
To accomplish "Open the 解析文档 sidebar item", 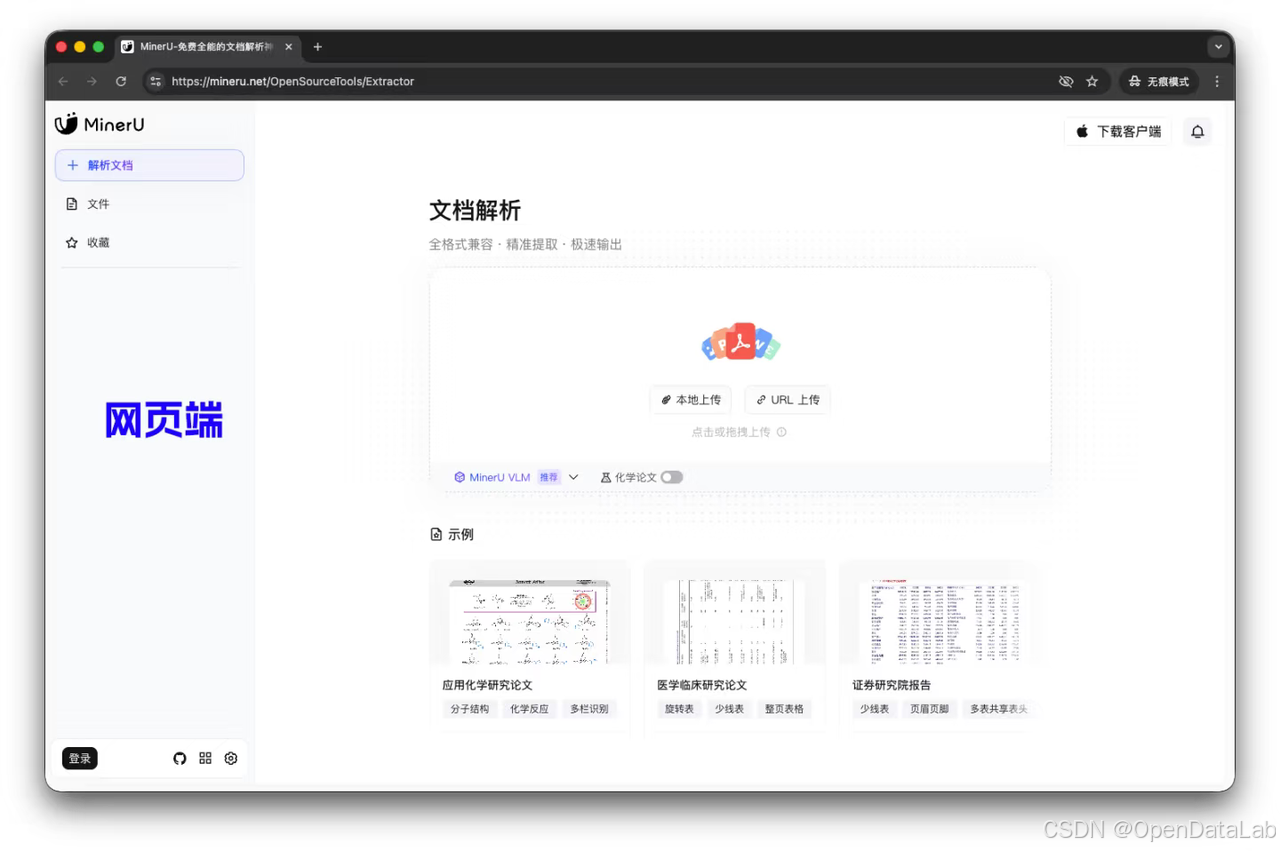I will tap(149, 165).
